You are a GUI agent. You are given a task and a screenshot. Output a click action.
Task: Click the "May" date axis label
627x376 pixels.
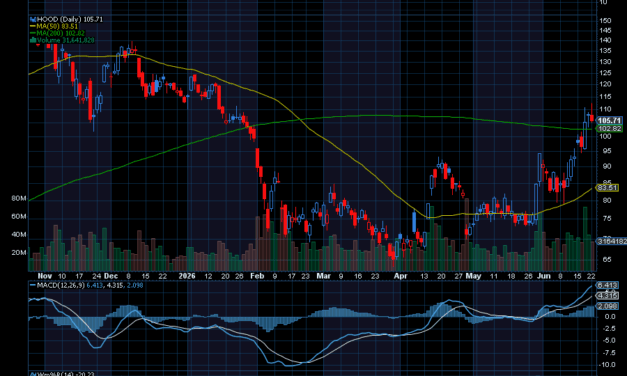pos(473,276)
